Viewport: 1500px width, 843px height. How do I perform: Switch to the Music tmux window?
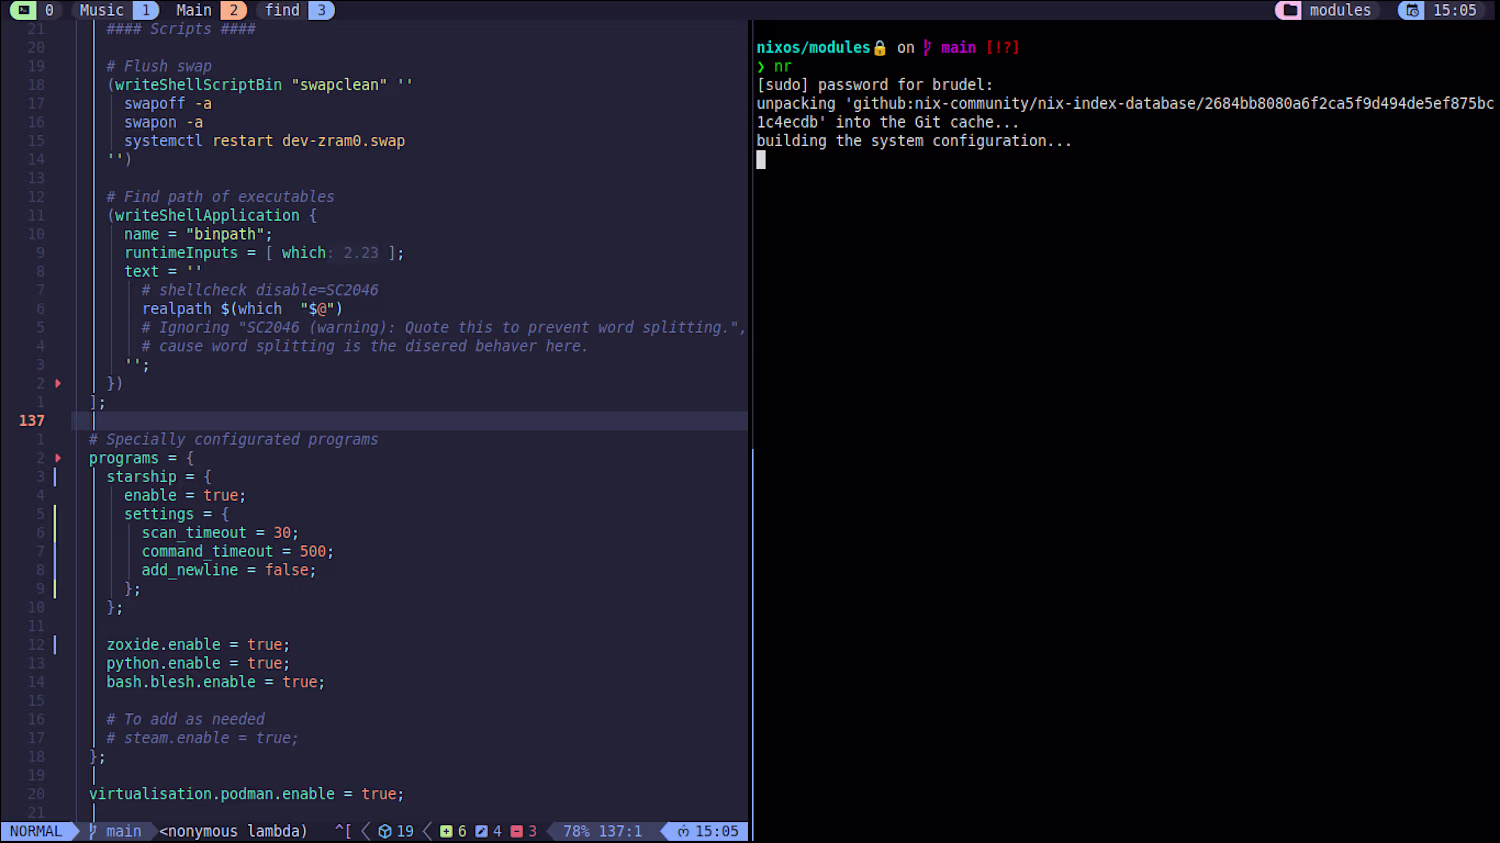[115, 10]
